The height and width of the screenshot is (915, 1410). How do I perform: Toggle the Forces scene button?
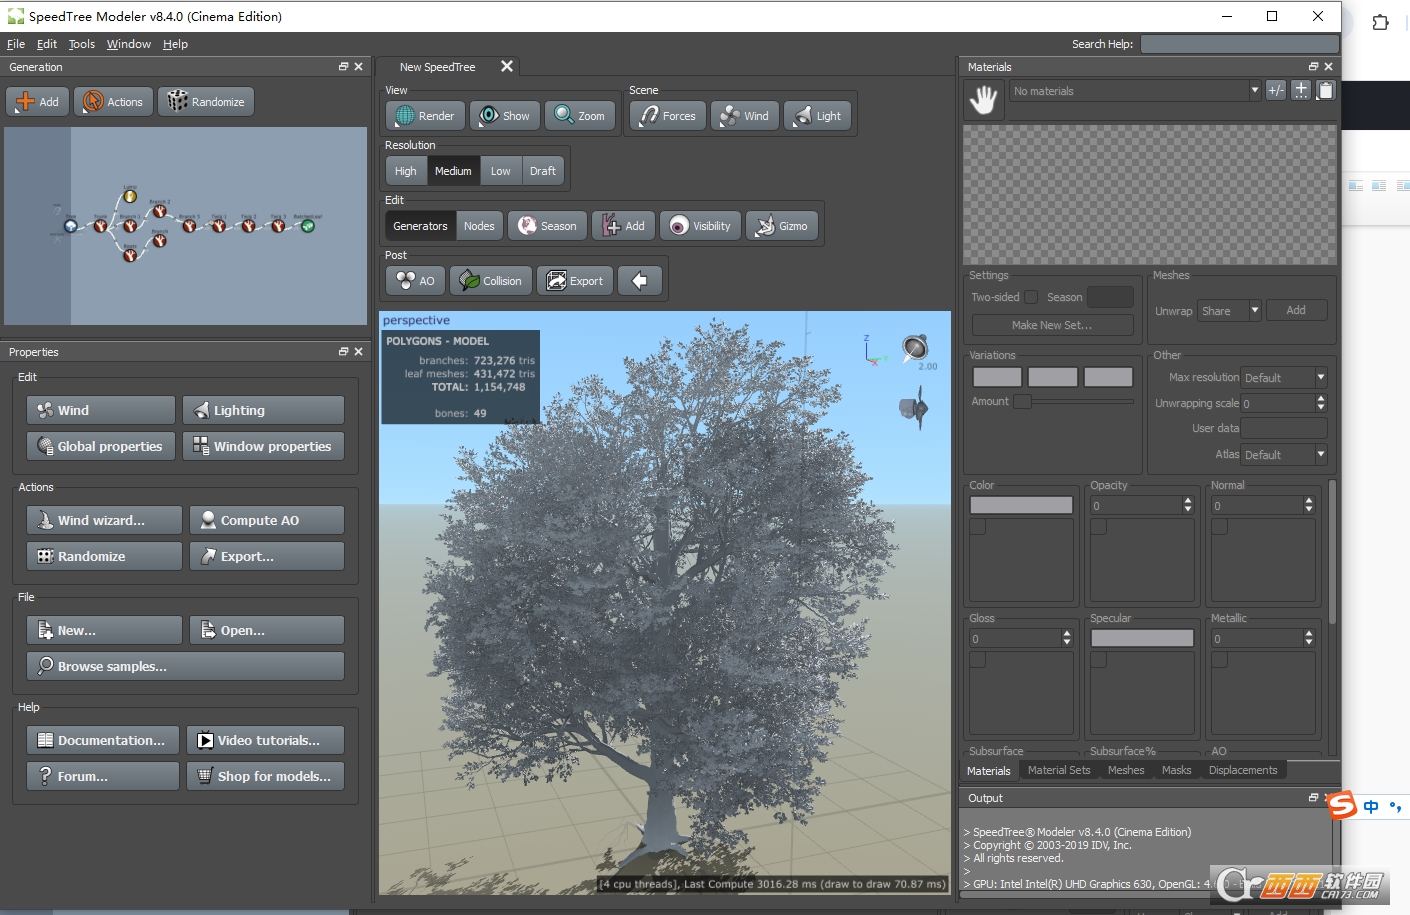pyautogui.click(x=668, y=116)
